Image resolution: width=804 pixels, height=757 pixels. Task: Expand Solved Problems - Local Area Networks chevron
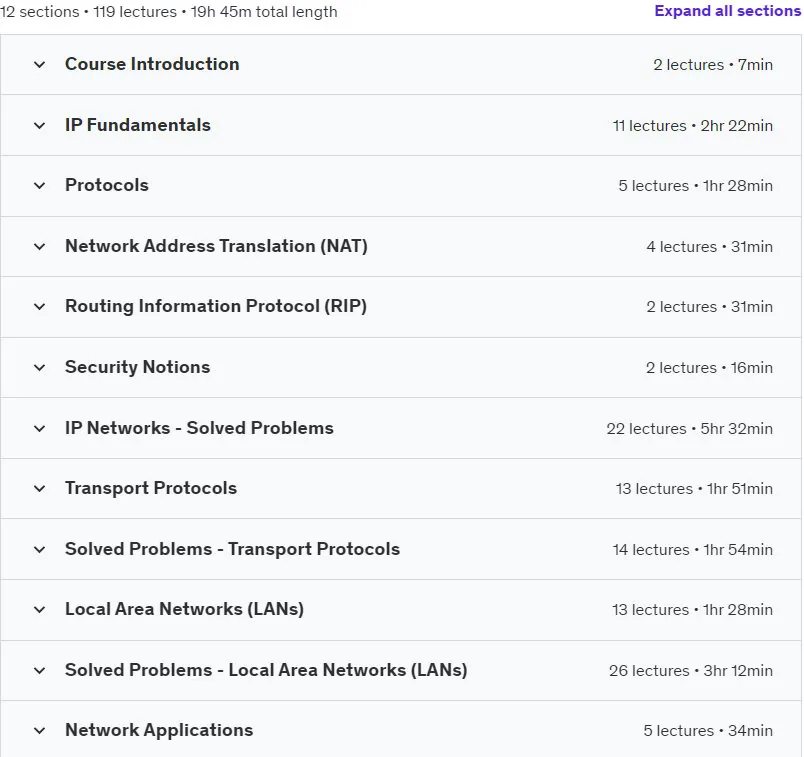tap(39, 670)
